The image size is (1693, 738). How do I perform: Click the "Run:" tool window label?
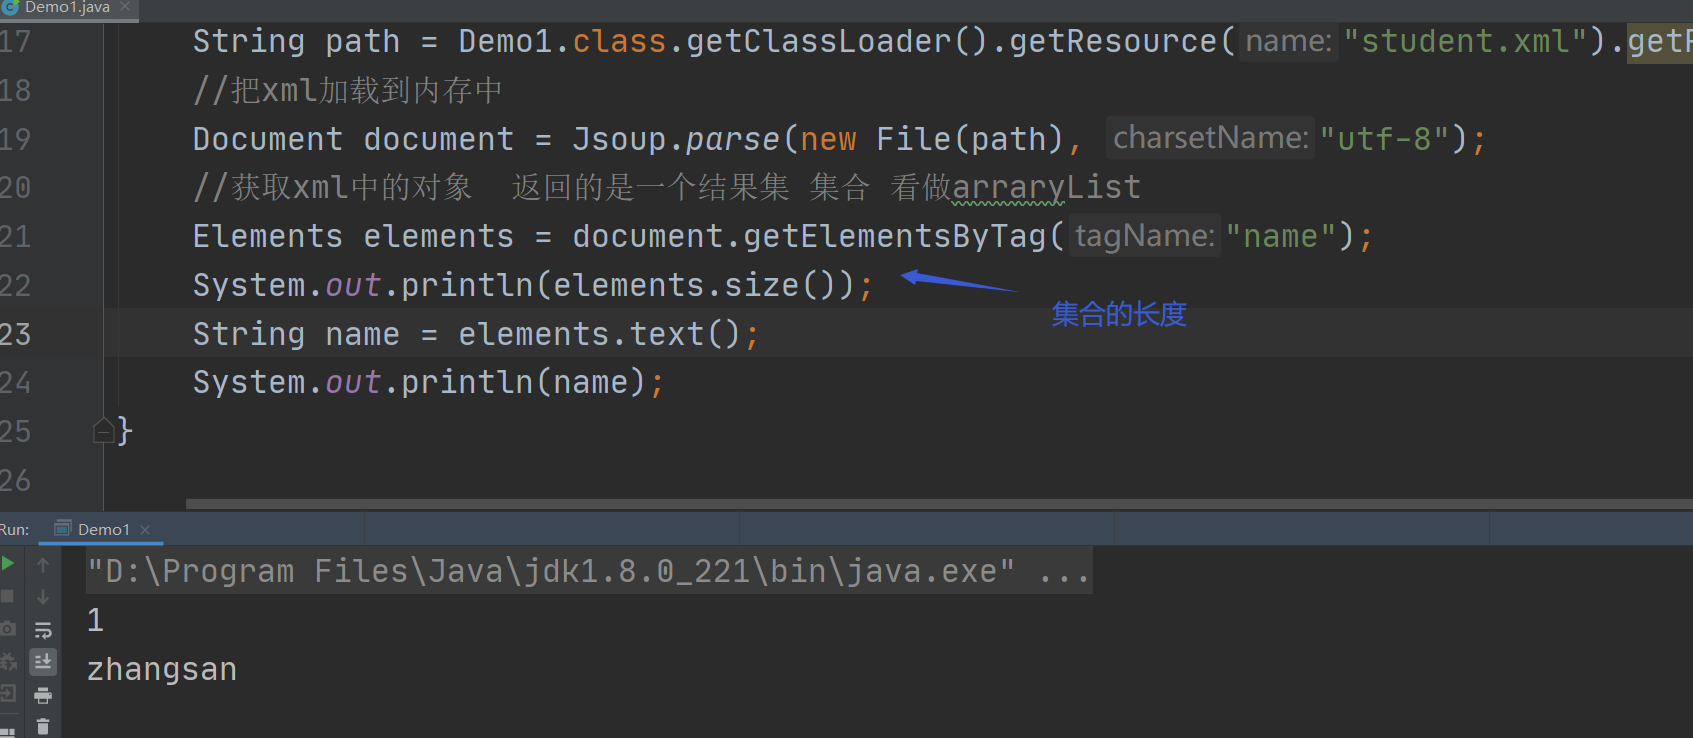tap(15, 529)
